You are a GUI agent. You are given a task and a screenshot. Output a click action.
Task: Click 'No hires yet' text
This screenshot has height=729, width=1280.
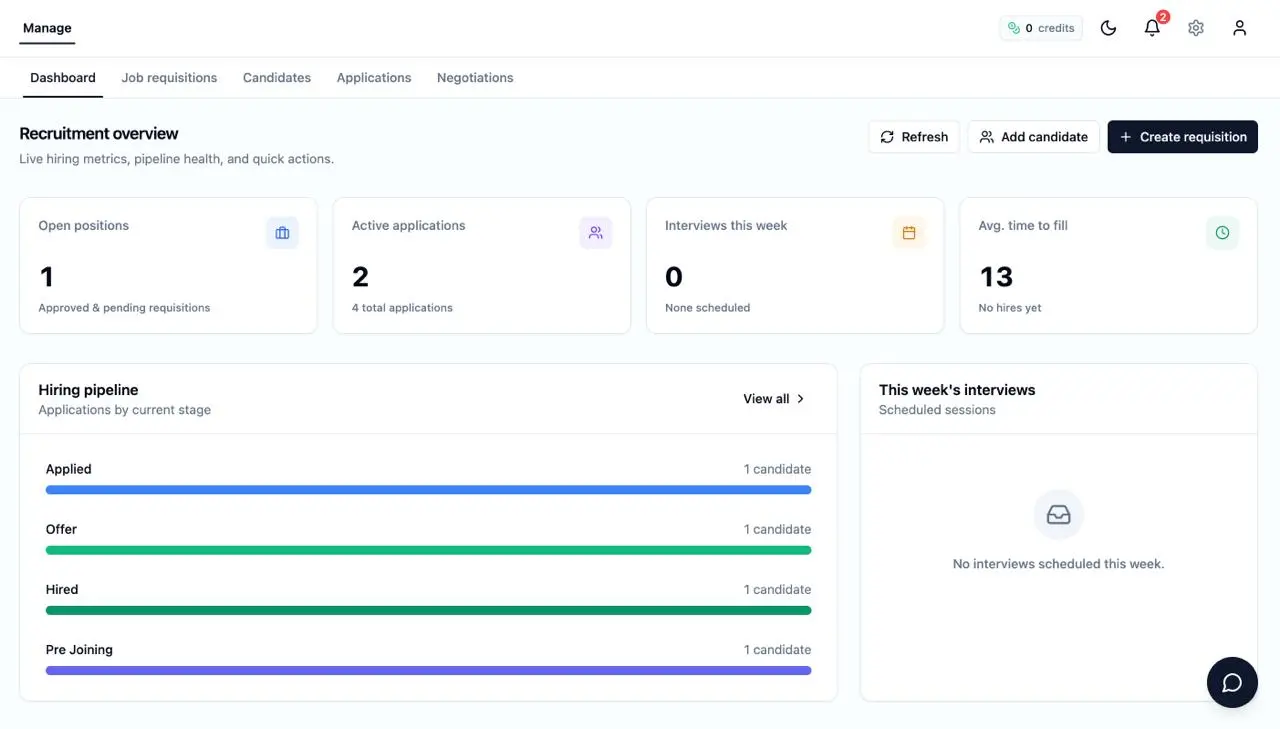(x=1010, y=308)
